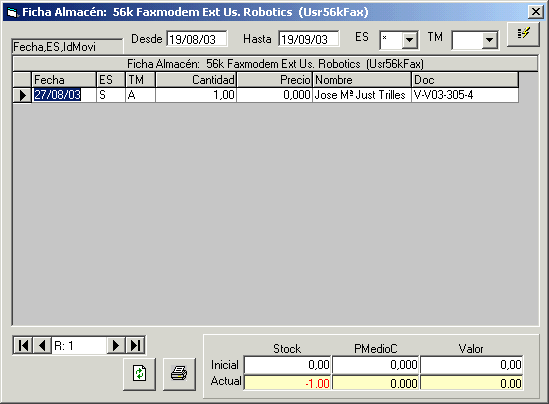549x404 pixels.
Task: Select the V-V03-305-4 Doc cell
Action: tap(465, 95)
